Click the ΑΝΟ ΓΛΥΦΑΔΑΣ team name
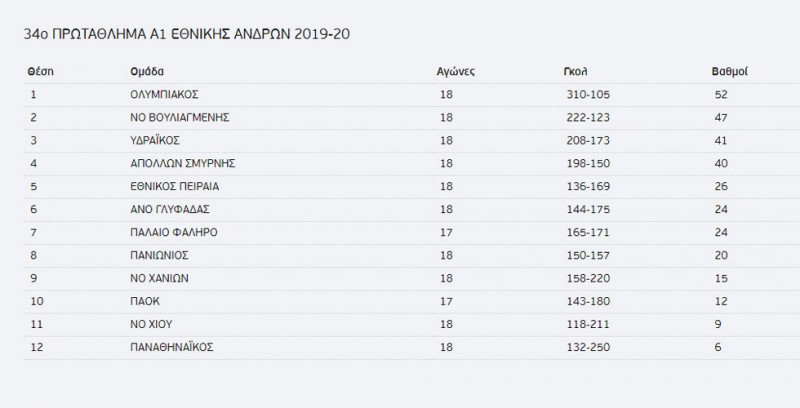Screen dimensions: 800x408 tap(169, 208)
